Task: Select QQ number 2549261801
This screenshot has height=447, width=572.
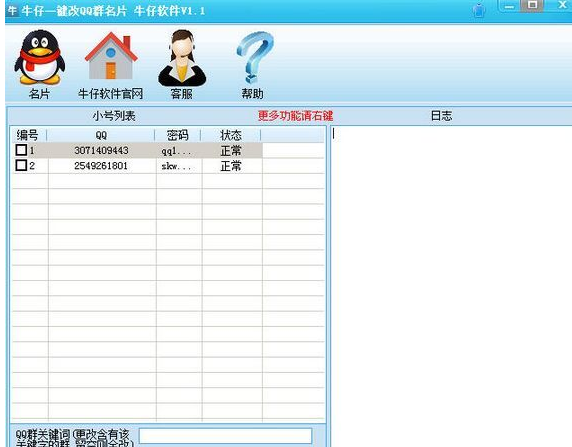Action: point(101,166)
